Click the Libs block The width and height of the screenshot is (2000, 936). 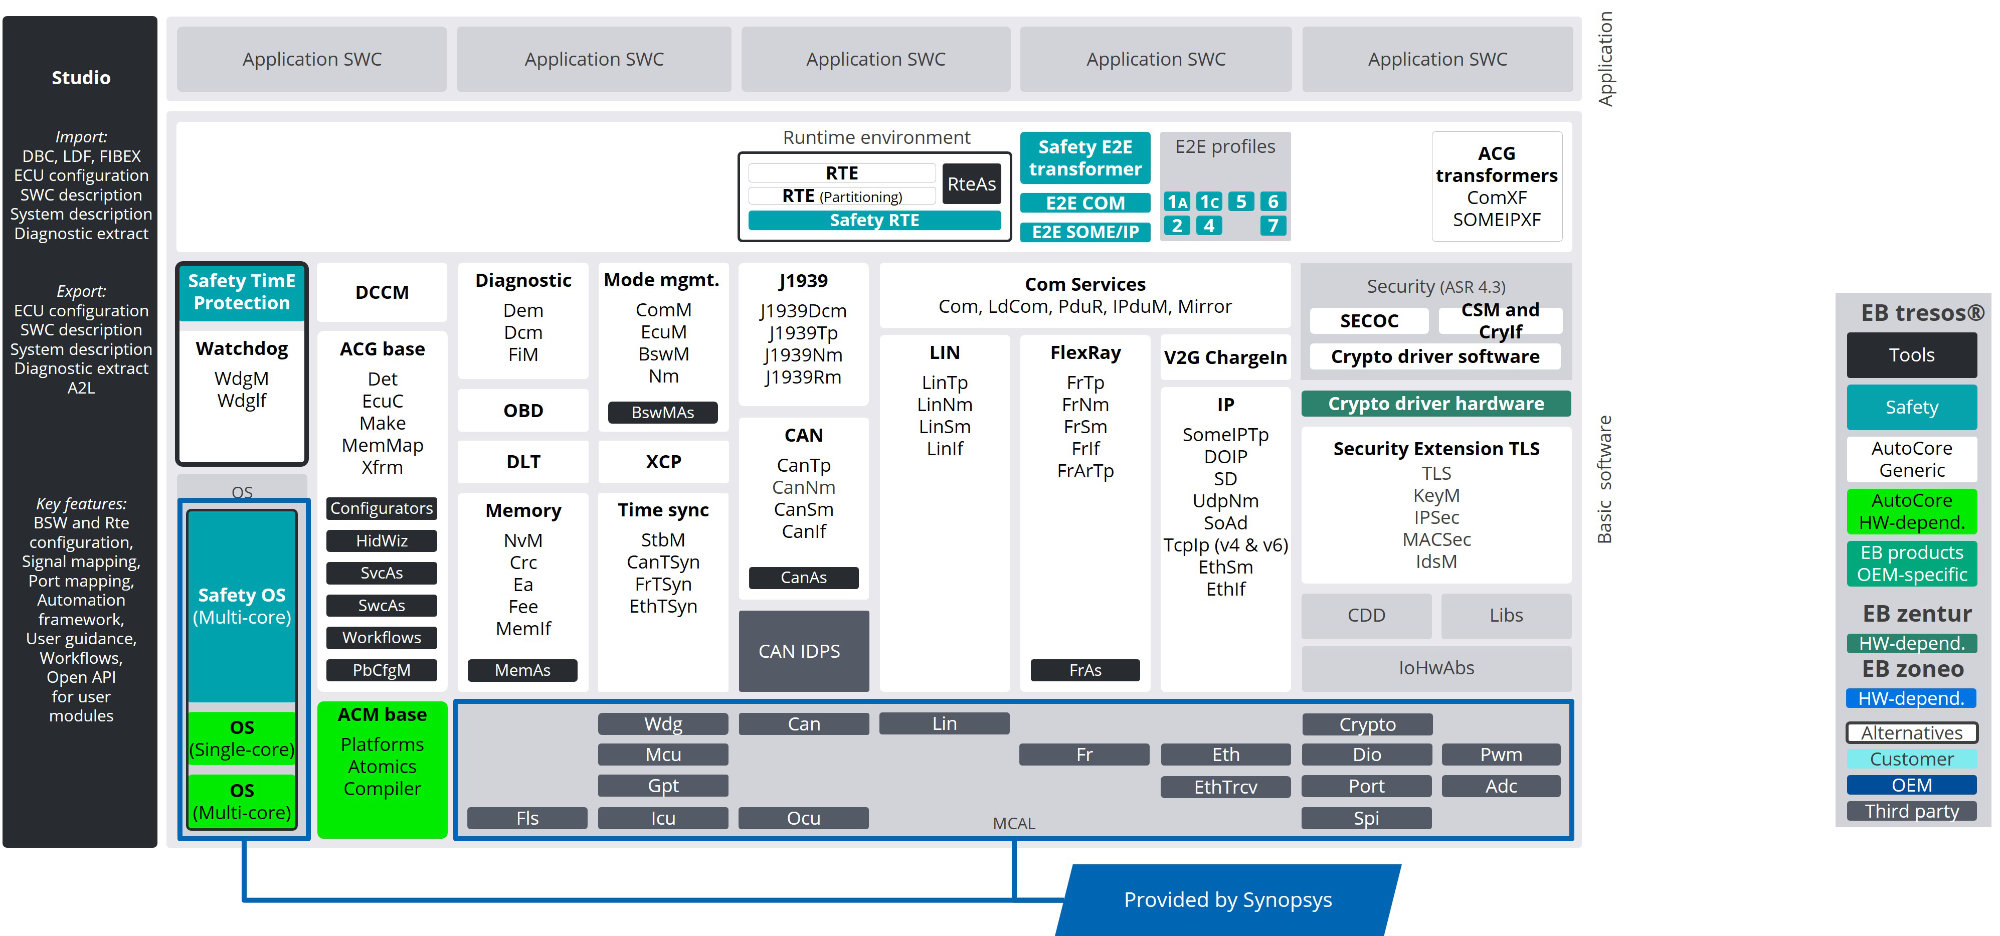(x=1506, y=616)
